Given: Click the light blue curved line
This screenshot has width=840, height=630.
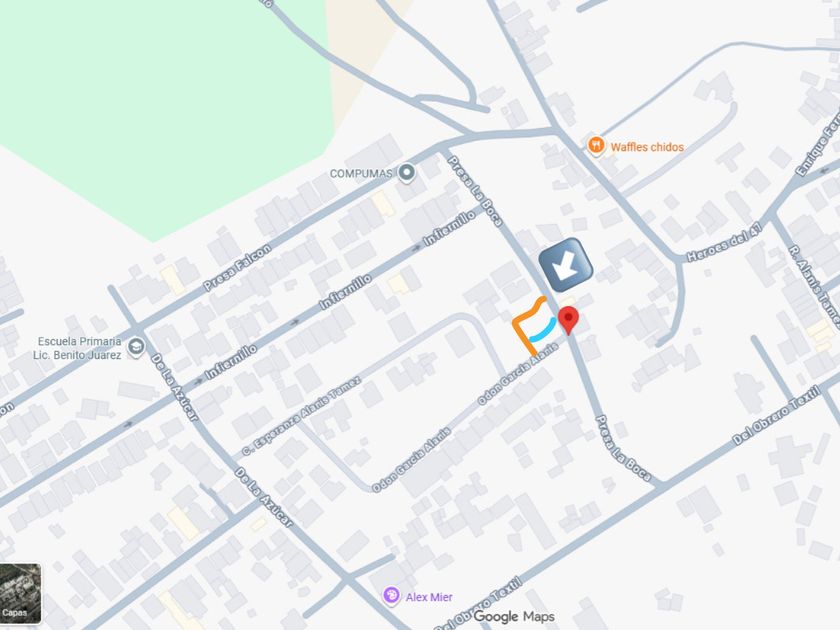Looking at the screenshot, I should 543,331.
